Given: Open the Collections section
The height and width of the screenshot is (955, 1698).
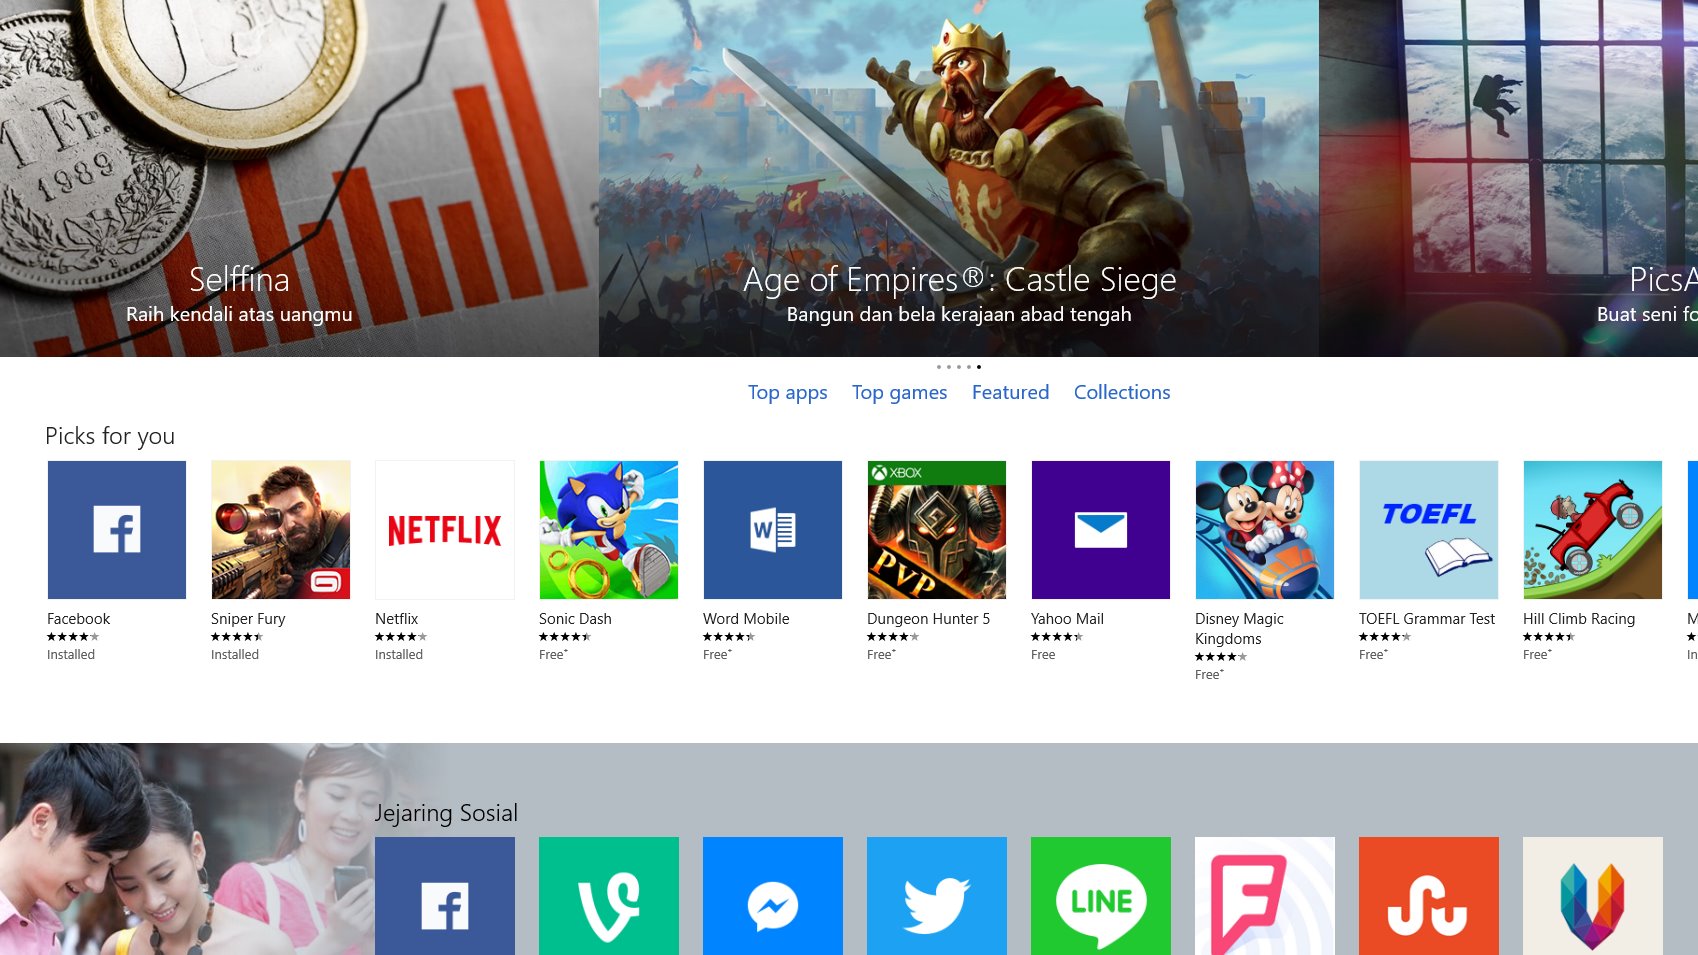Looking at the screenshot, I should click(x=1122, y=392).
